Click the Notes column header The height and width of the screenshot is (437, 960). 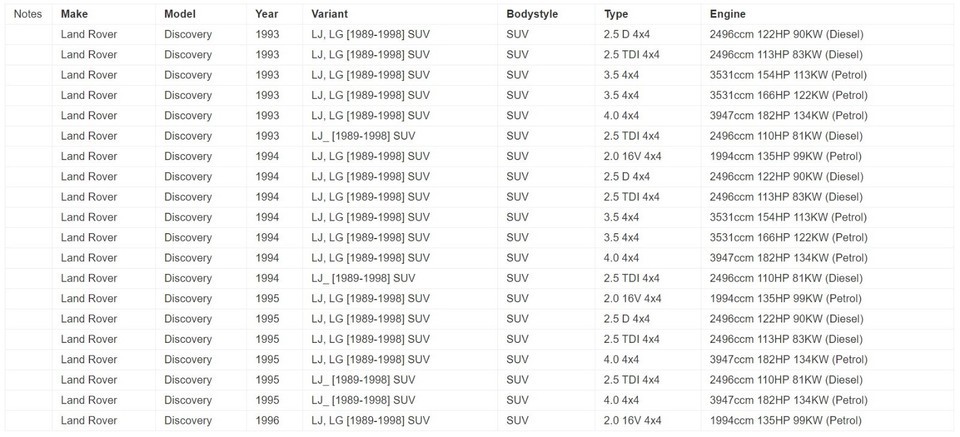tap(28, 14)
